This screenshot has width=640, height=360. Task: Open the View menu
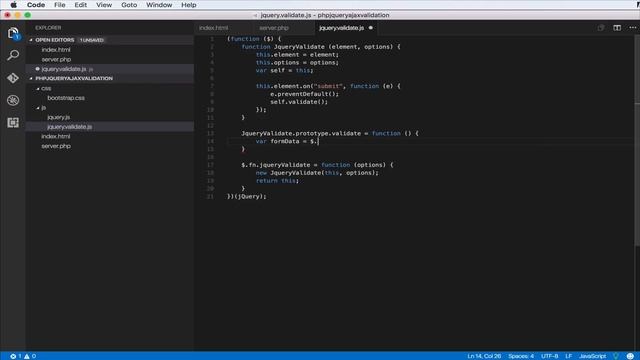tap(104, 5)
